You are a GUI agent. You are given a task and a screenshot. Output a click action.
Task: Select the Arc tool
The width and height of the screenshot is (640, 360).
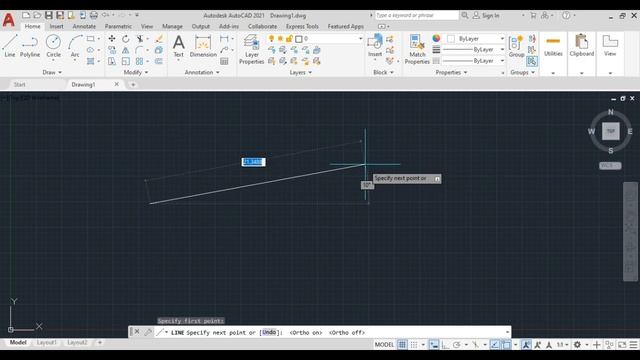75,46
